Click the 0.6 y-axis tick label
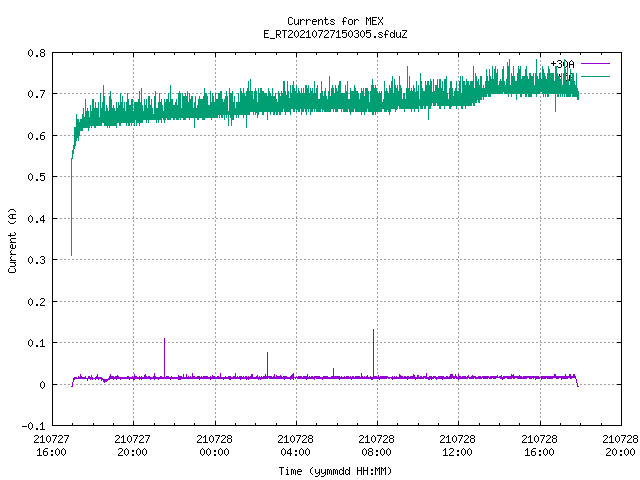Screen dimensions: 640x480 coord(36,136)
